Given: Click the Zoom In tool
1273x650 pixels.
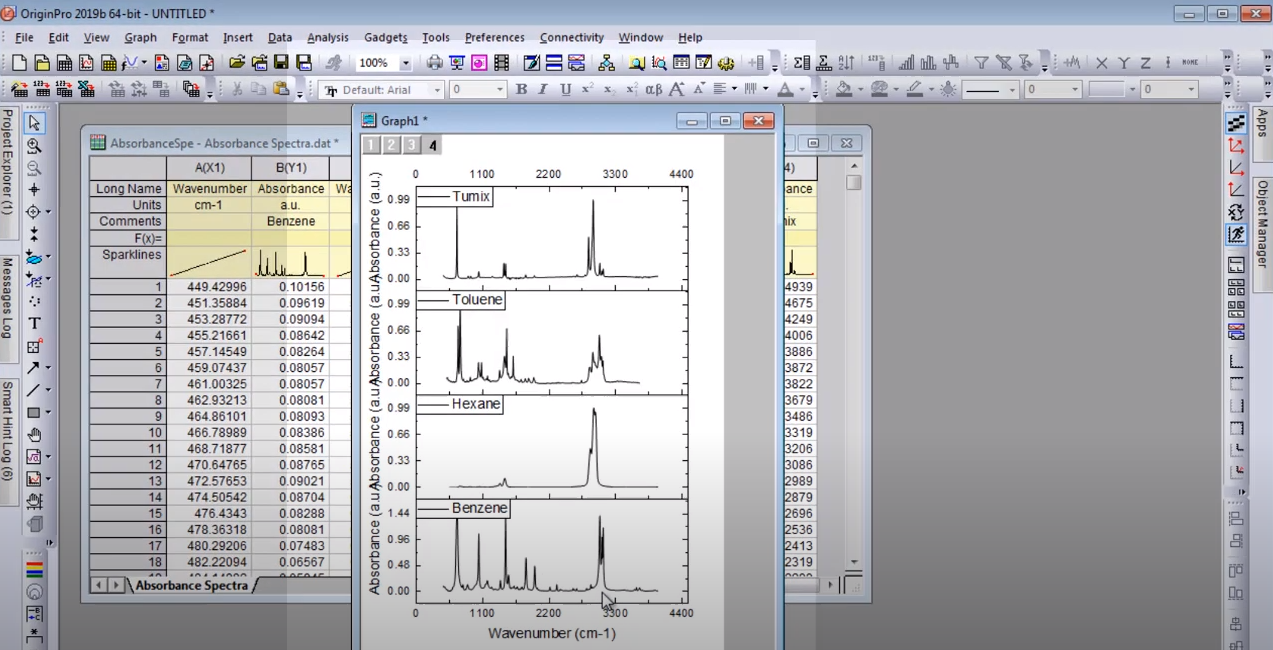Looking at the screenshot, I should pyautogui.click(x=34, y=146).
